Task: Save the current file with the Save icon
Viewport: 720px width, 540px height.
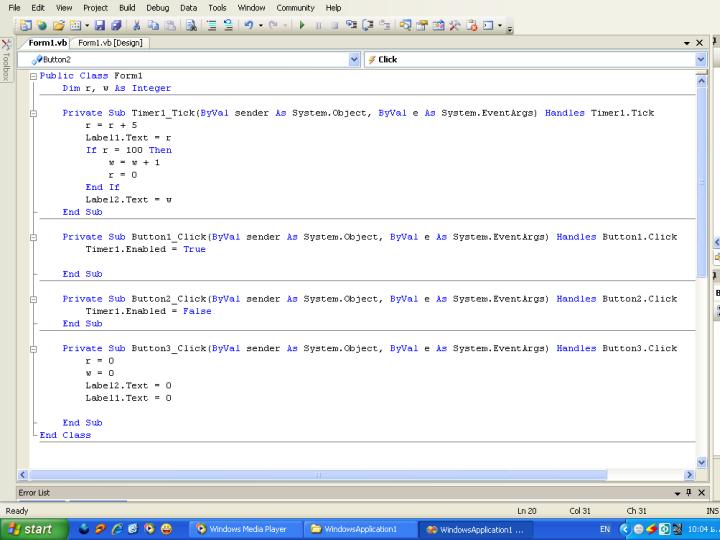Action: (x=100, y=25)
